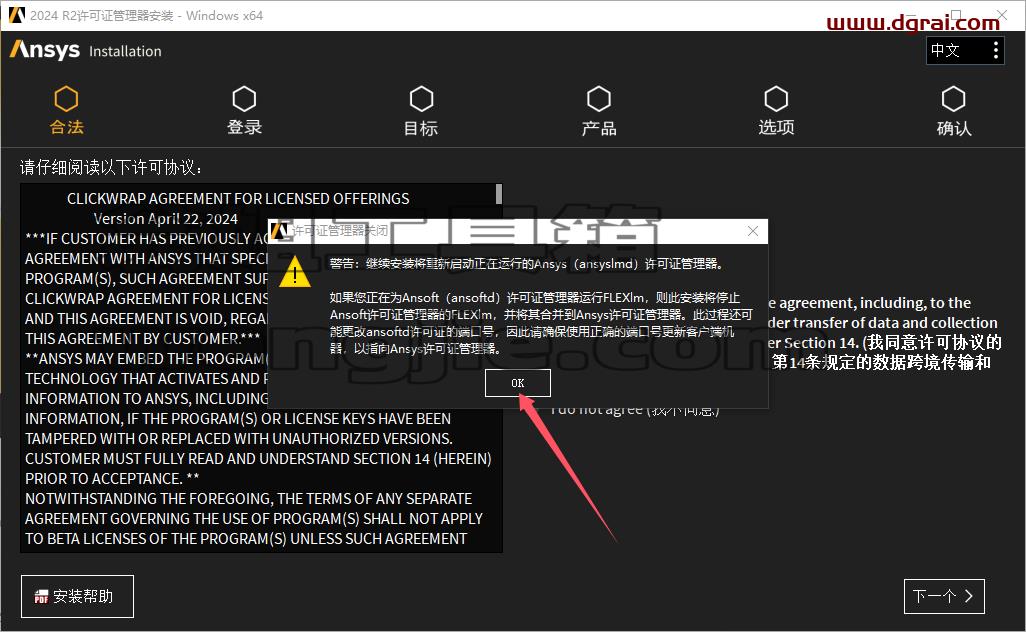Close the 许可证管理器关闭 dialog
1026x632 pixels.
click(753, 231)
